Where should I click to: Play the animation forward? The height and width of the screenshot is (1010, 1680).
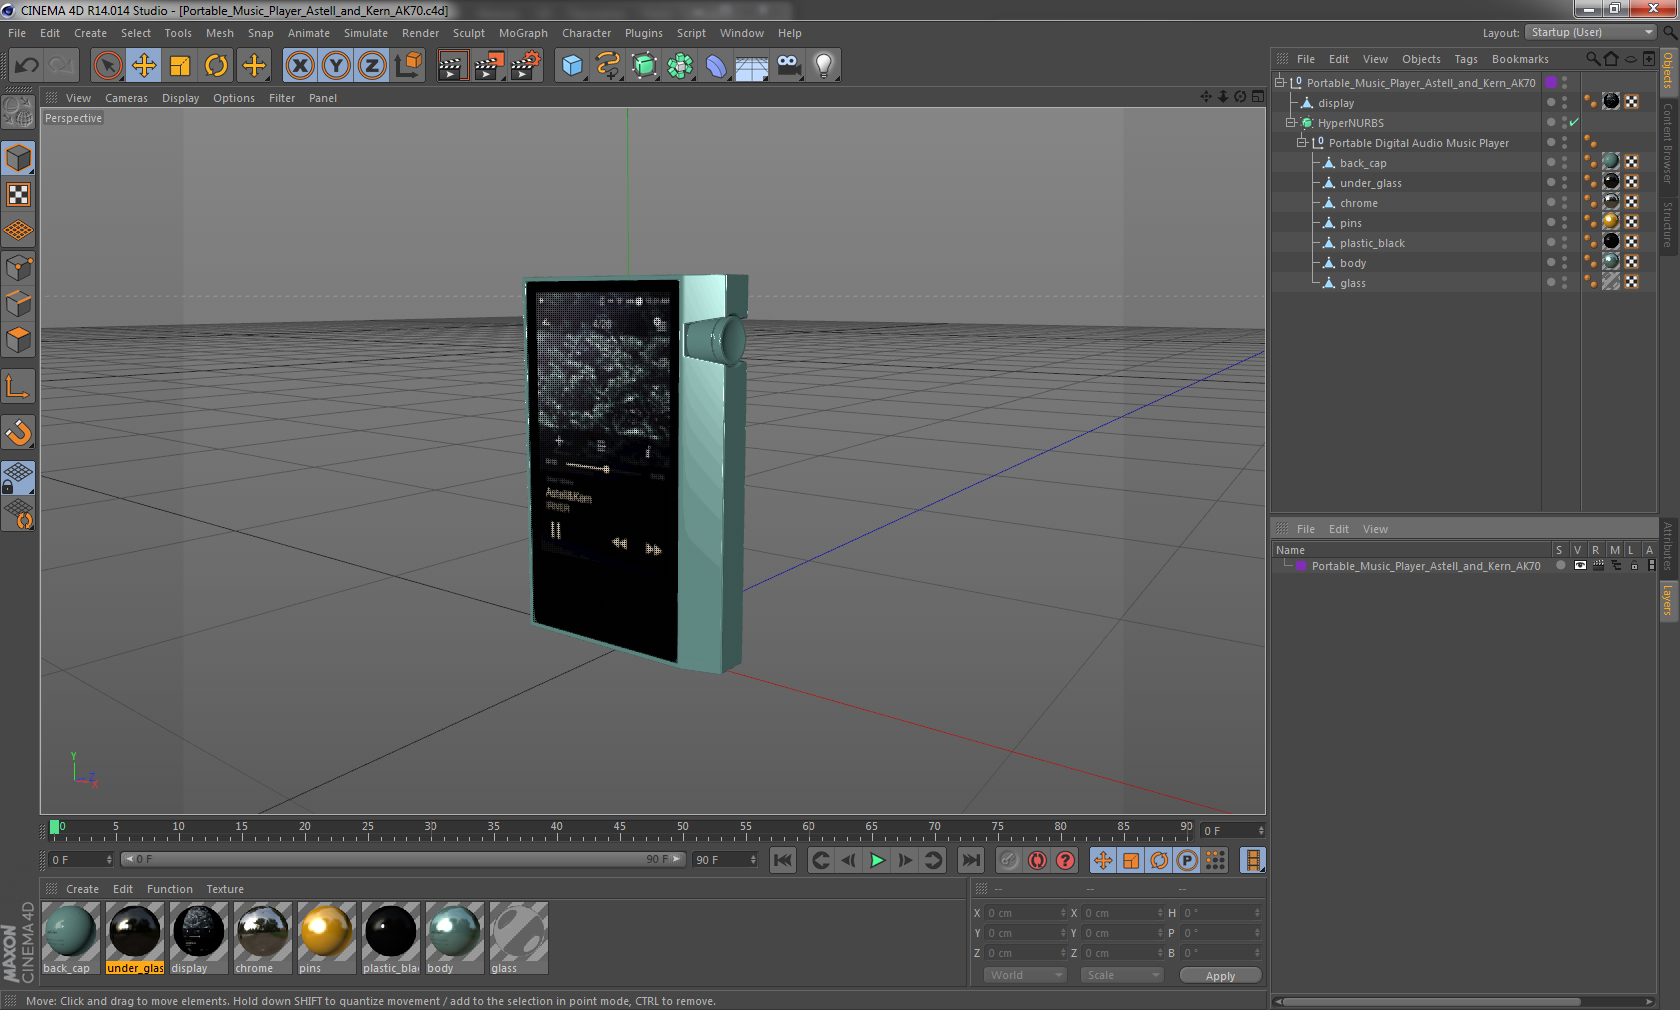[x=877, y=860]
